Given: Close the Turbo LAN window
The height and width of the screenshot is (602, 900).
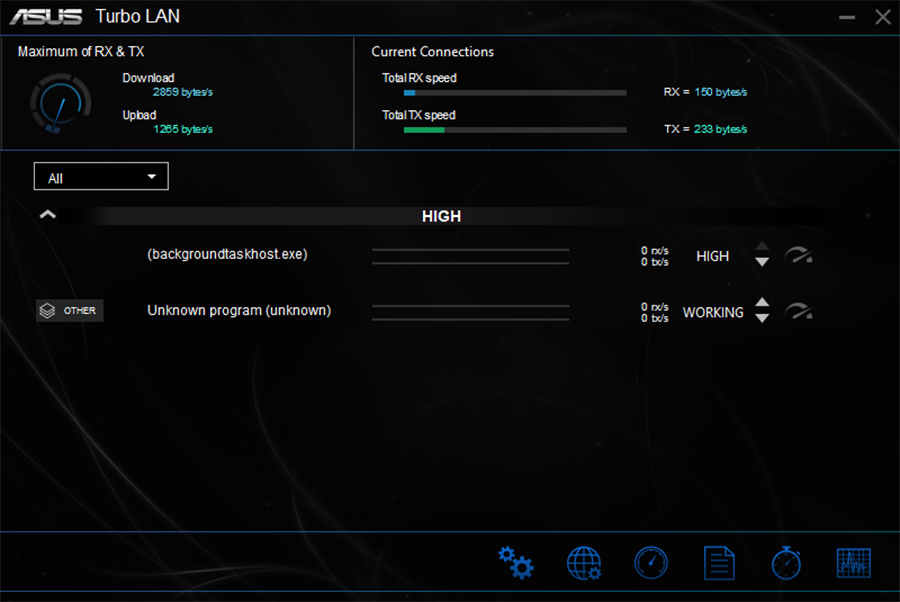Looking at the screenshot, I should [883, 17].
